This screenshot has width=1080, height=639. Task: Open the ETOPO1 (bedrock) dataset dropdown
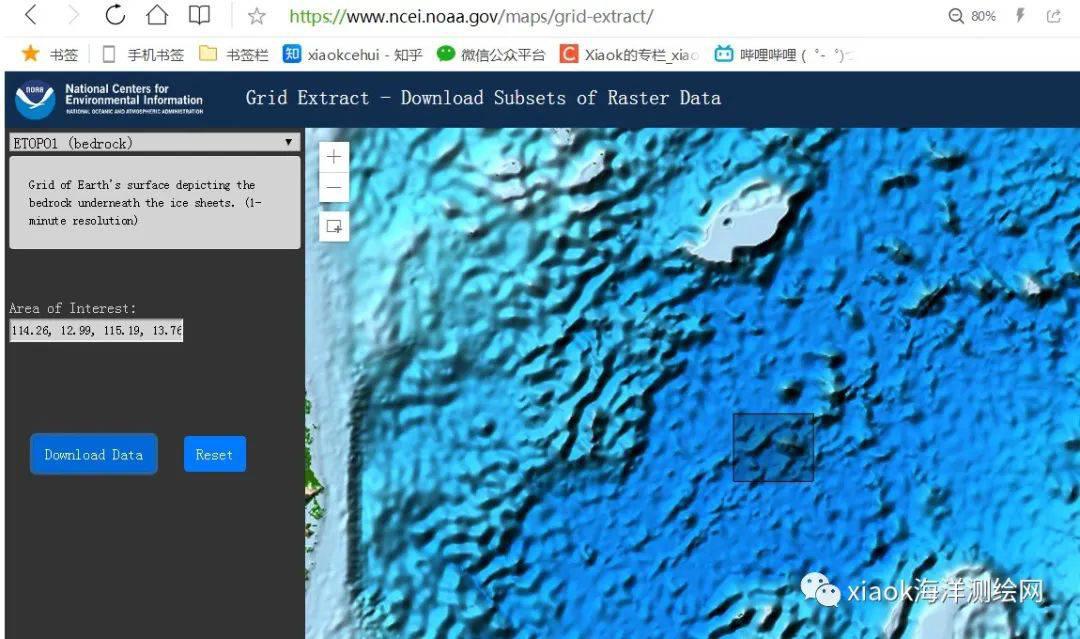coord(153,143)
